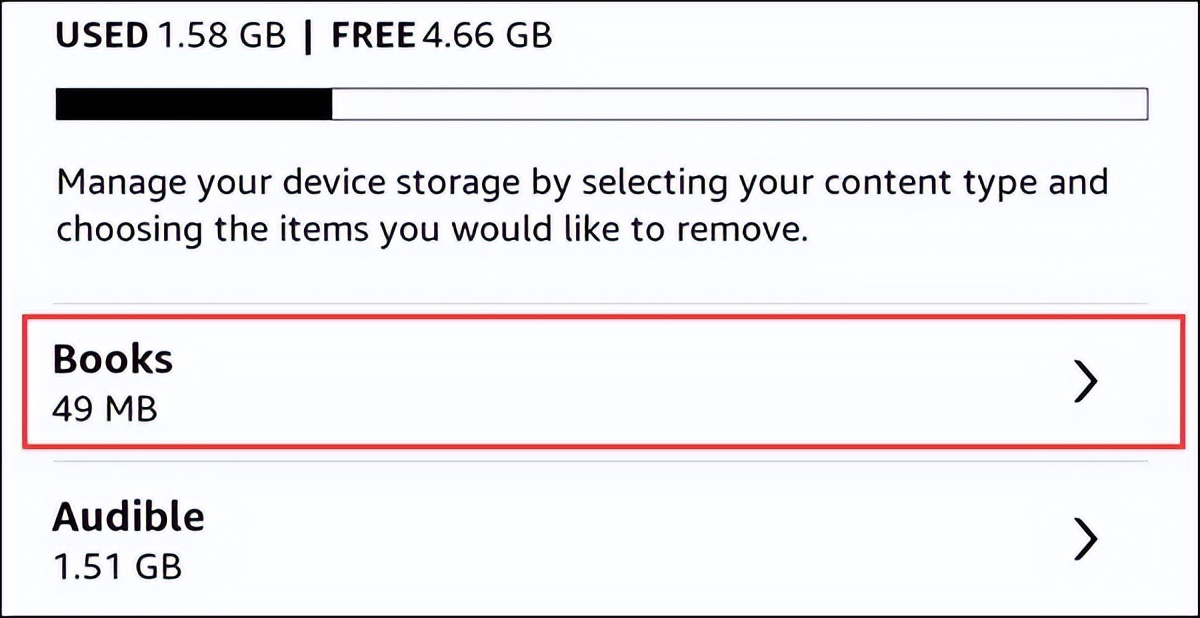Image resolution: width=1200 pixels, height=618 pixels.
Task: Click the 4.66 GB free value
Action: 487,36
